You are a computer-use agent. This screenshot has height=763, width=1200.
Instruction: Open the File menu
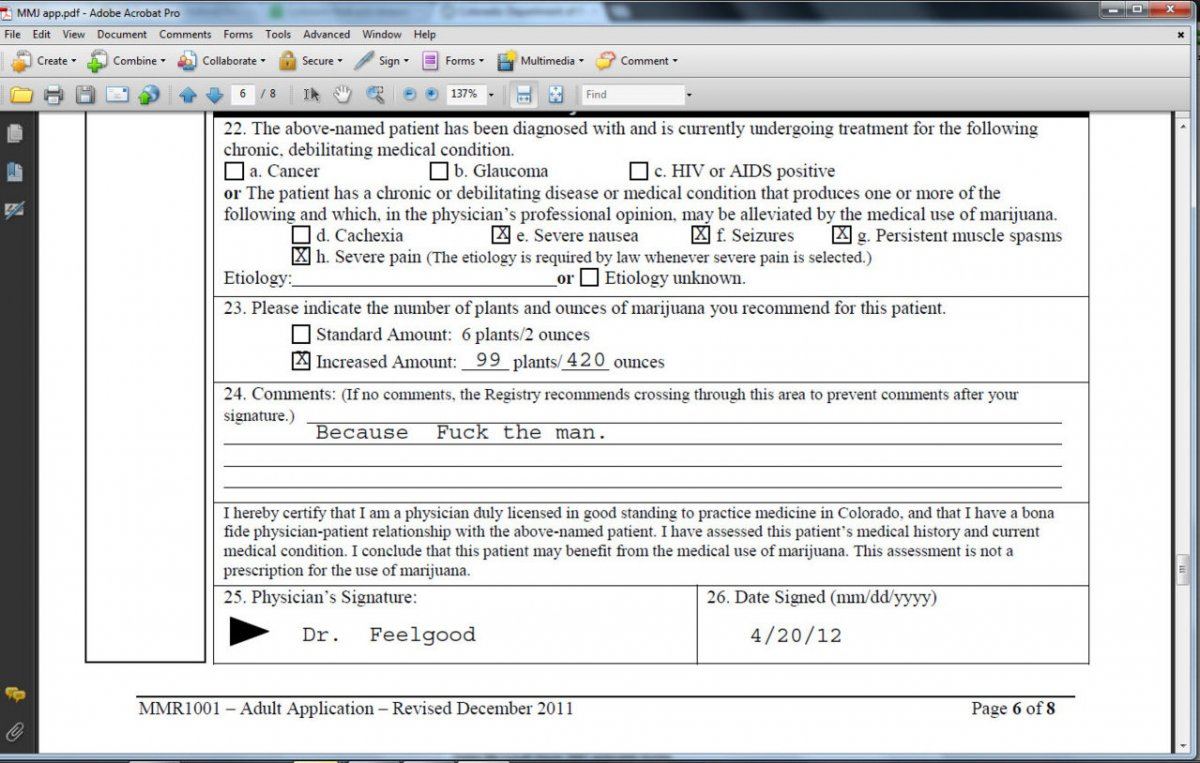pos(13,34)
